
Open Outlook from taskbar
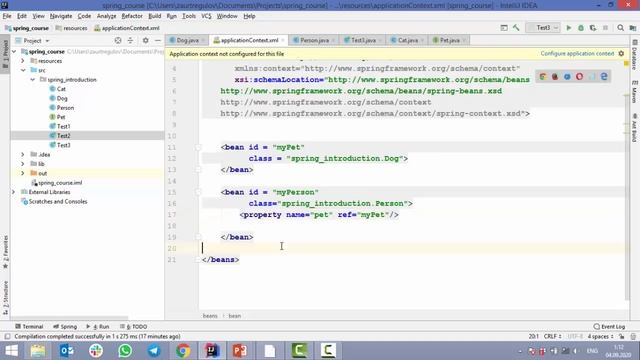pyautogui.click(x=67, y=351)
